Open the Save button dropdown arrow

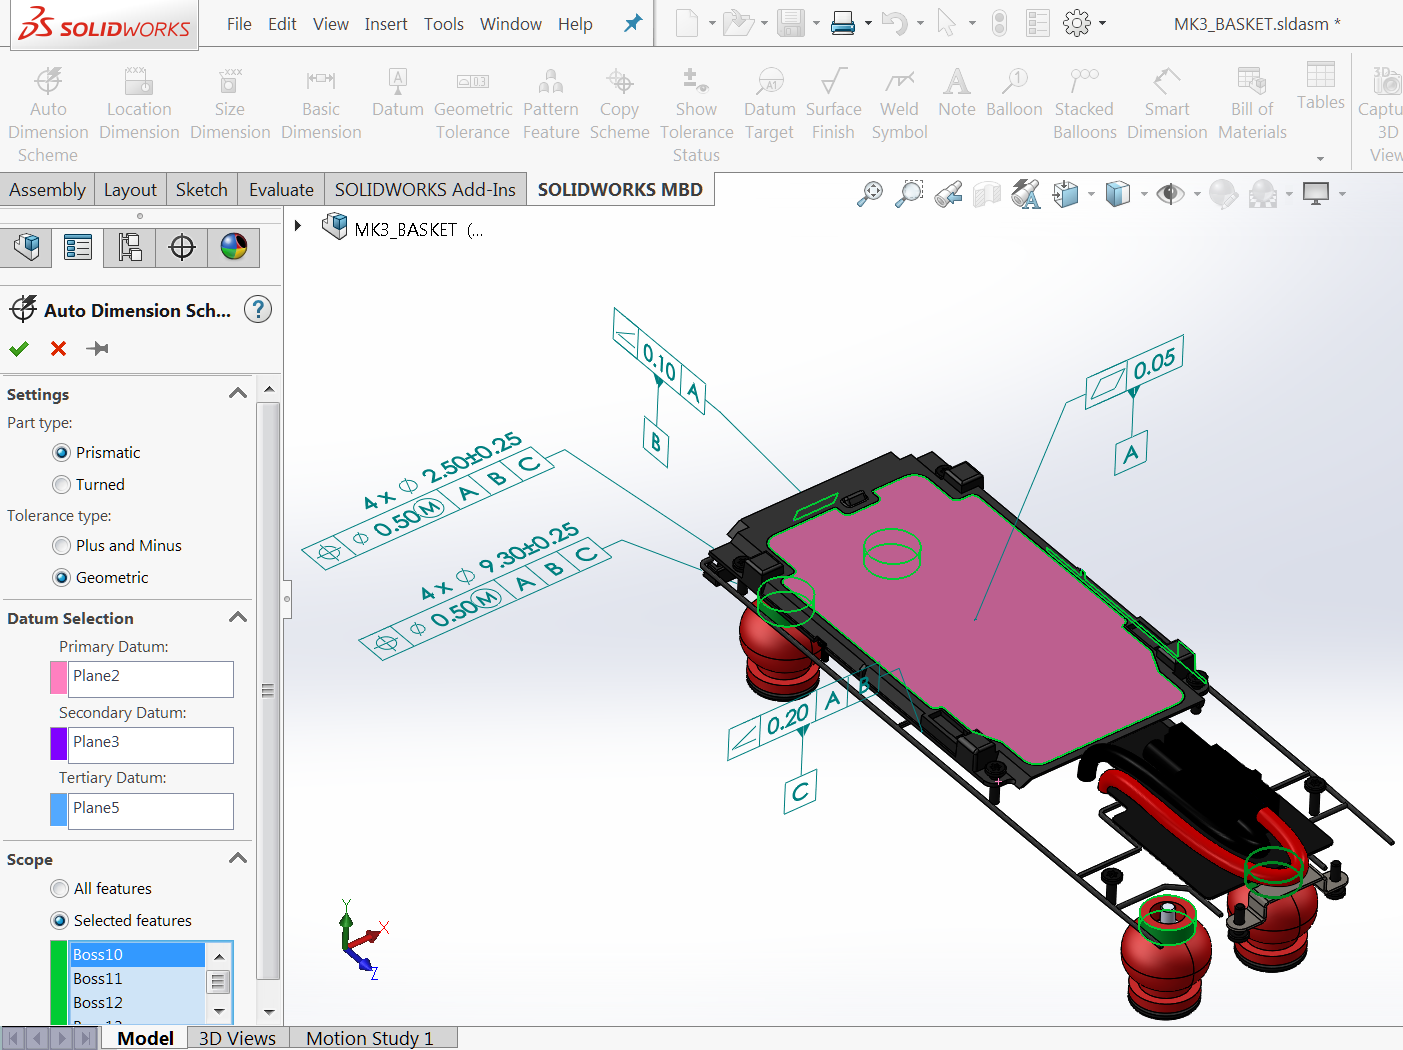(816, 23)
